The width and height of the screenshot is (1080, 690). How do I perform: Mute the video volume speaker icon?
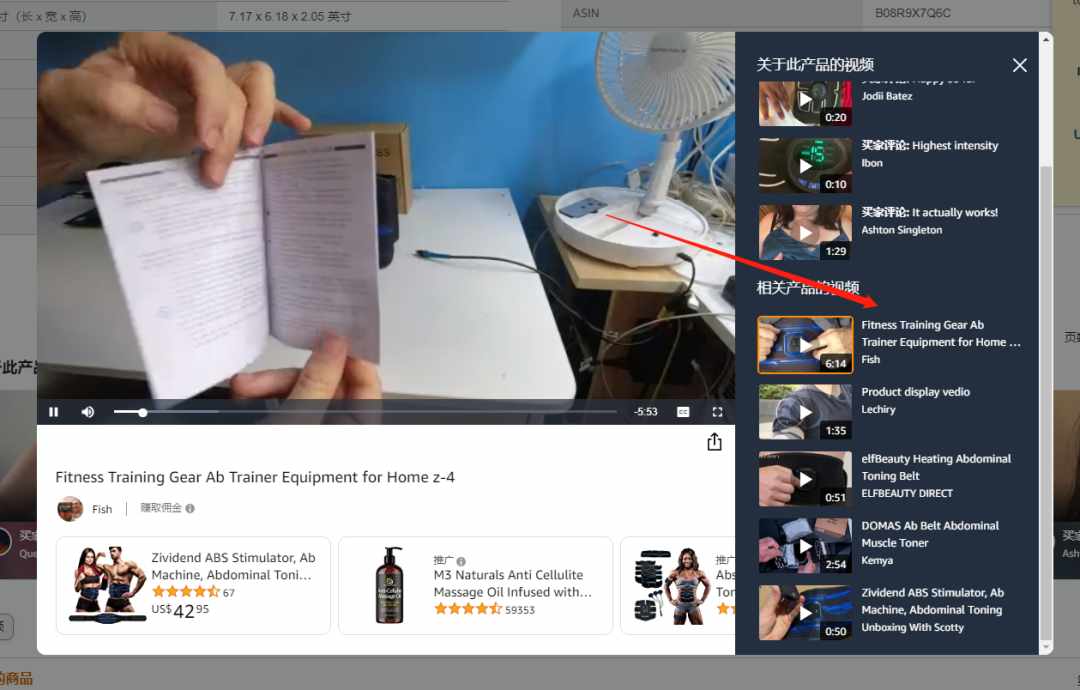(87, 412)
